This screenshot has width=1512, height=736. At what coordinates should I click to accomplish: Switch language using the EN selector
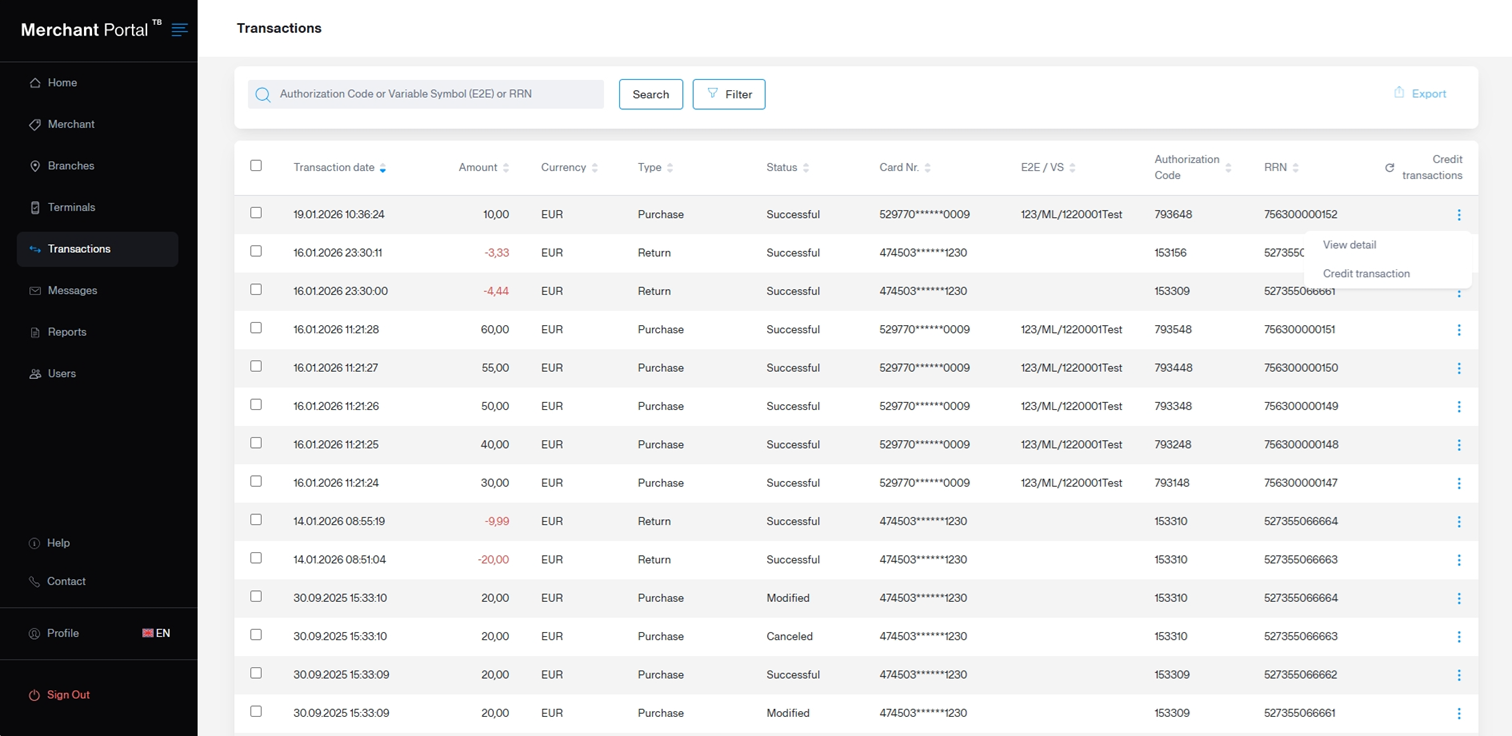click(156, 633)
